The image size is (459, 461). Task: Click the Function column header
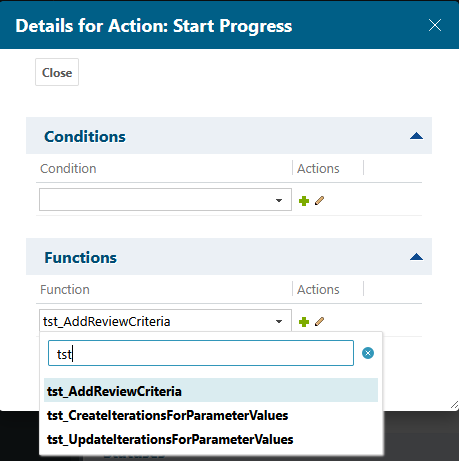65,290
